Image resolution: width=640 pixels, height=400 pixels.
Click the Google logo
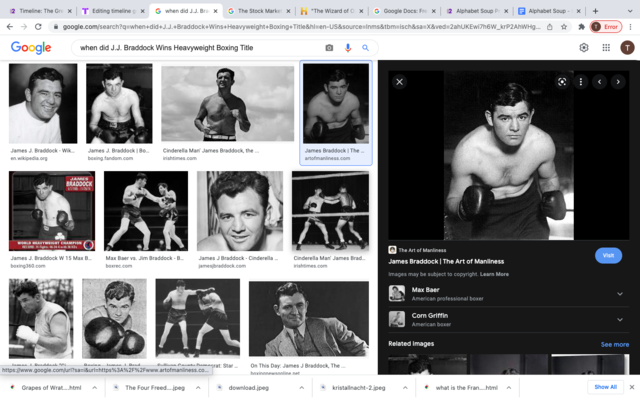(31, 48)
